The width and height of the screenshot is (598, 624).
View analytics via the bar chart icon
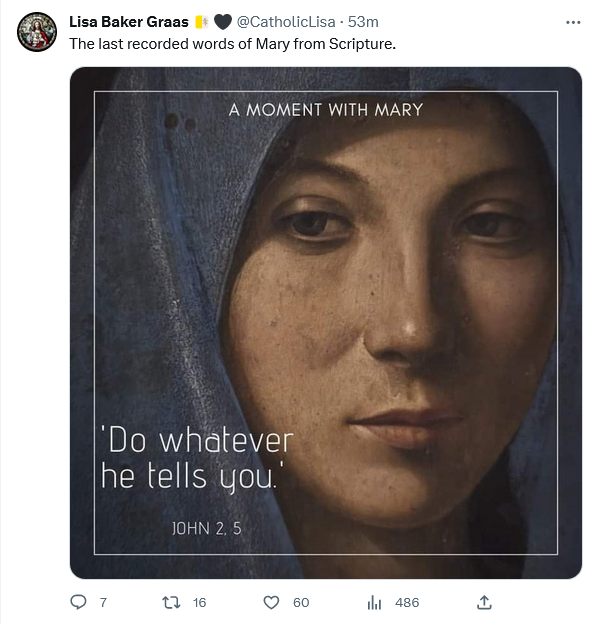[374, 603]
